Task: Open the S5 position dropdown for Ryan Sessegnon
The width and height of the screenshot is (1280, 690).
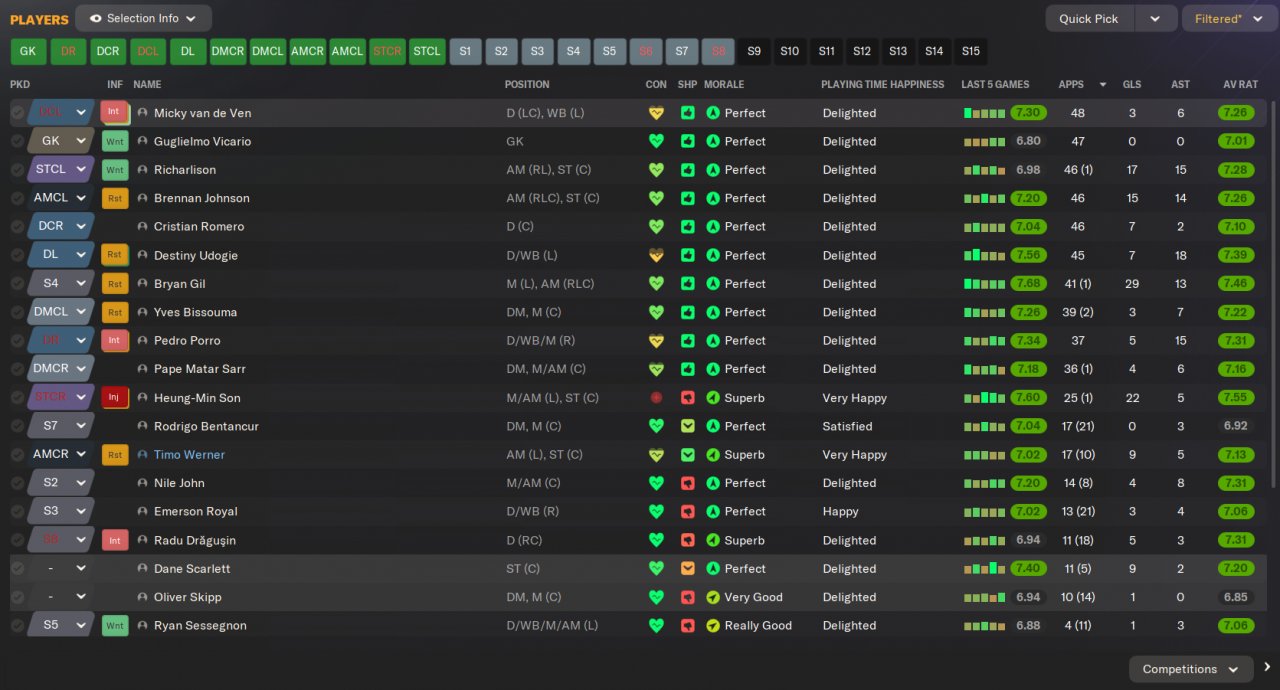Action: pos(61,625)
